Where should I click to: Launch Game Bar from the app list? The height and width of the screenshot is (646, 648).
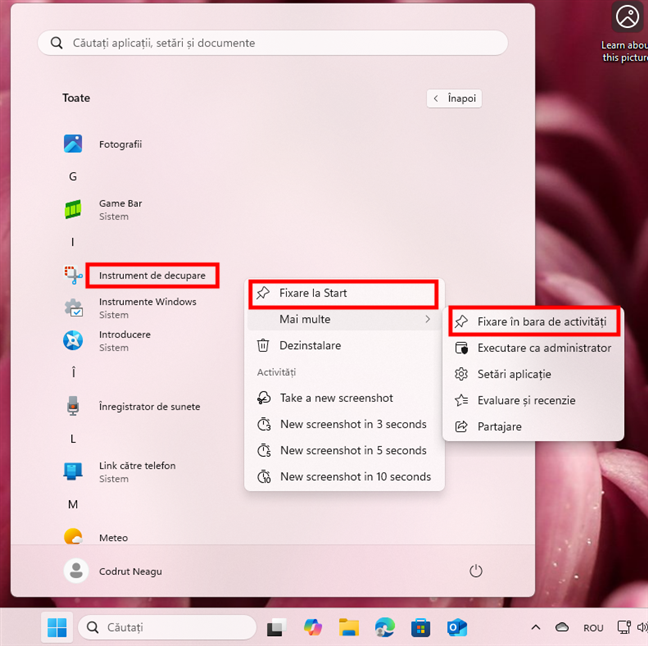click(x=73, y=209)
